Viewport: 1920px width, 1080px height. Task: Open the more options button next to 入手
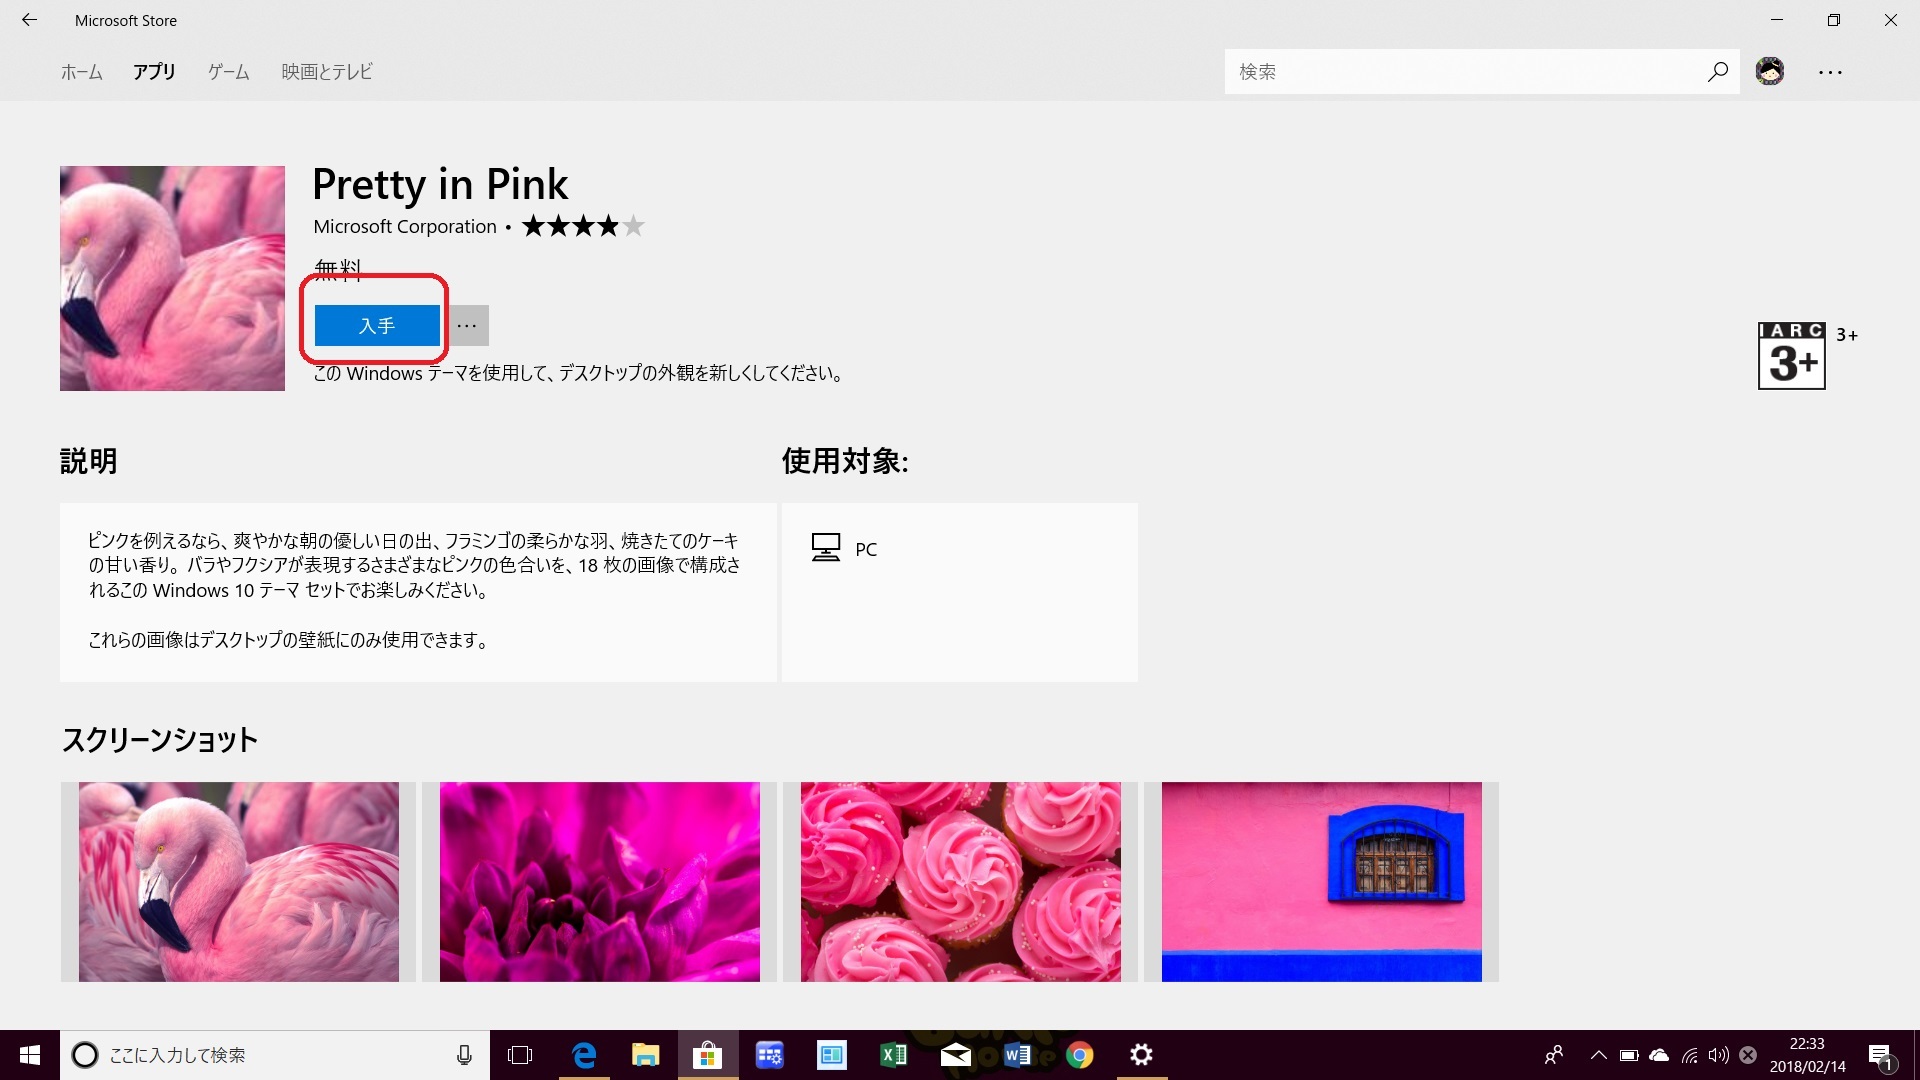point(467,326)
